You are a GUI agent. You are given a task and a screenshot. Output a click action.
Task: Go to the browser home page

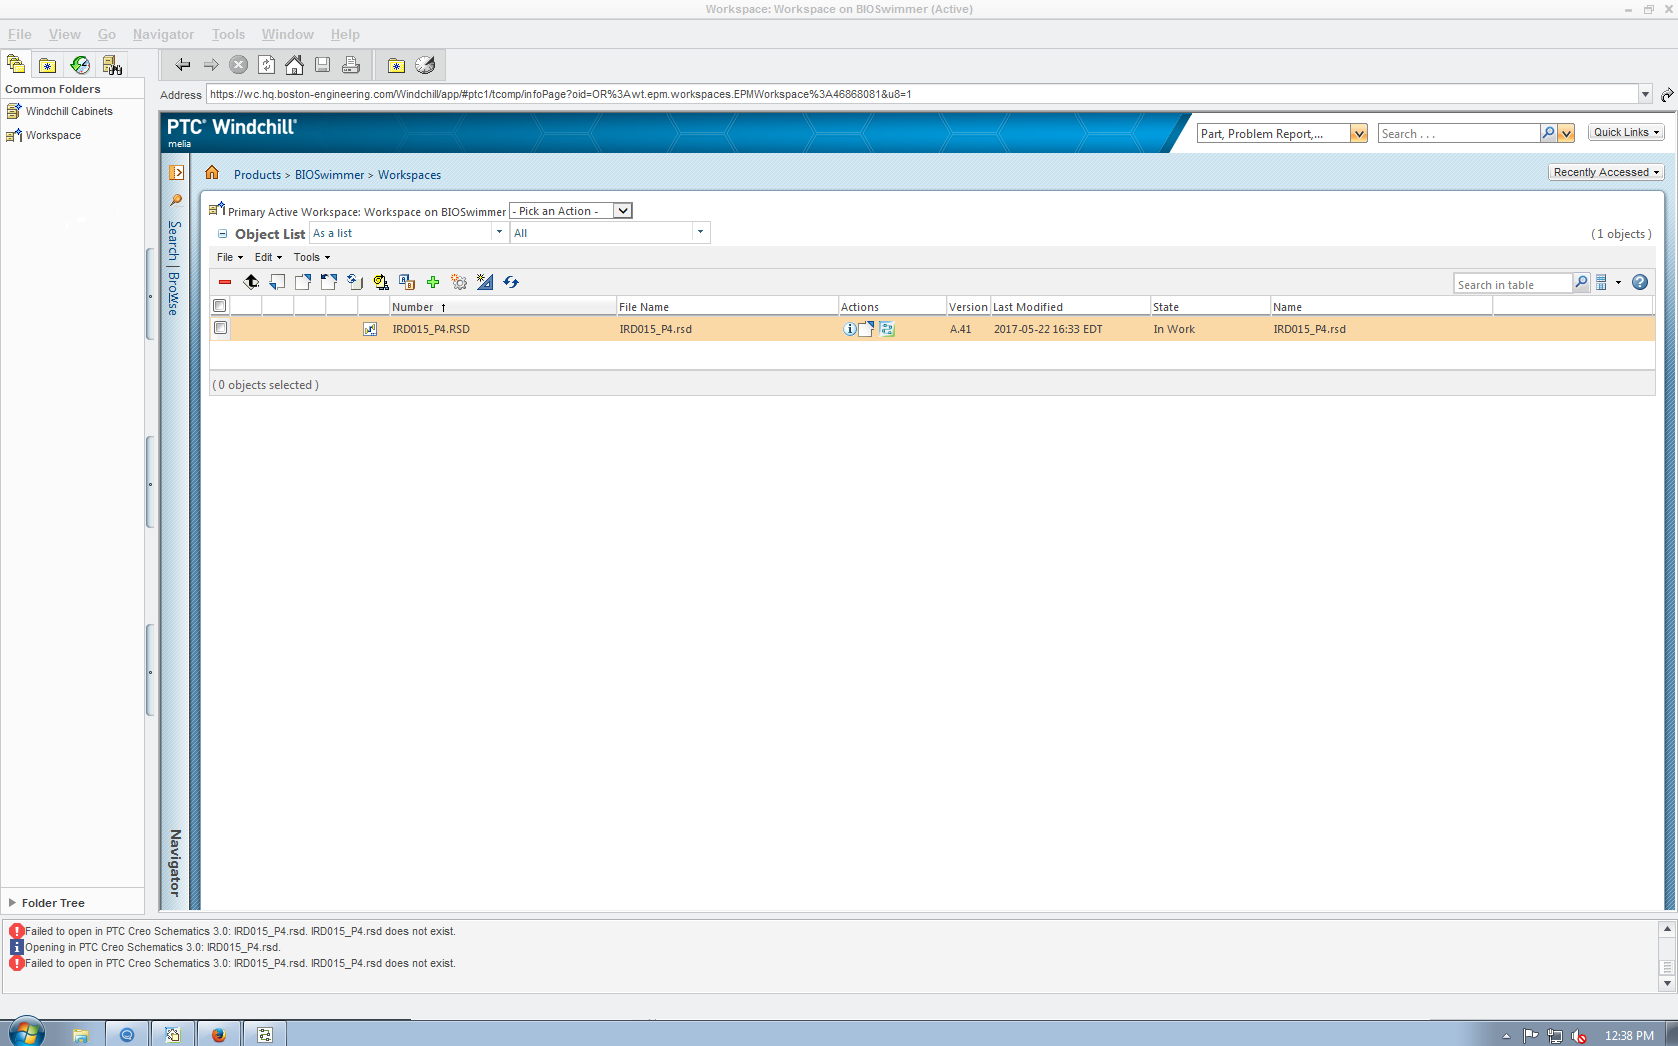coord(294,65)
